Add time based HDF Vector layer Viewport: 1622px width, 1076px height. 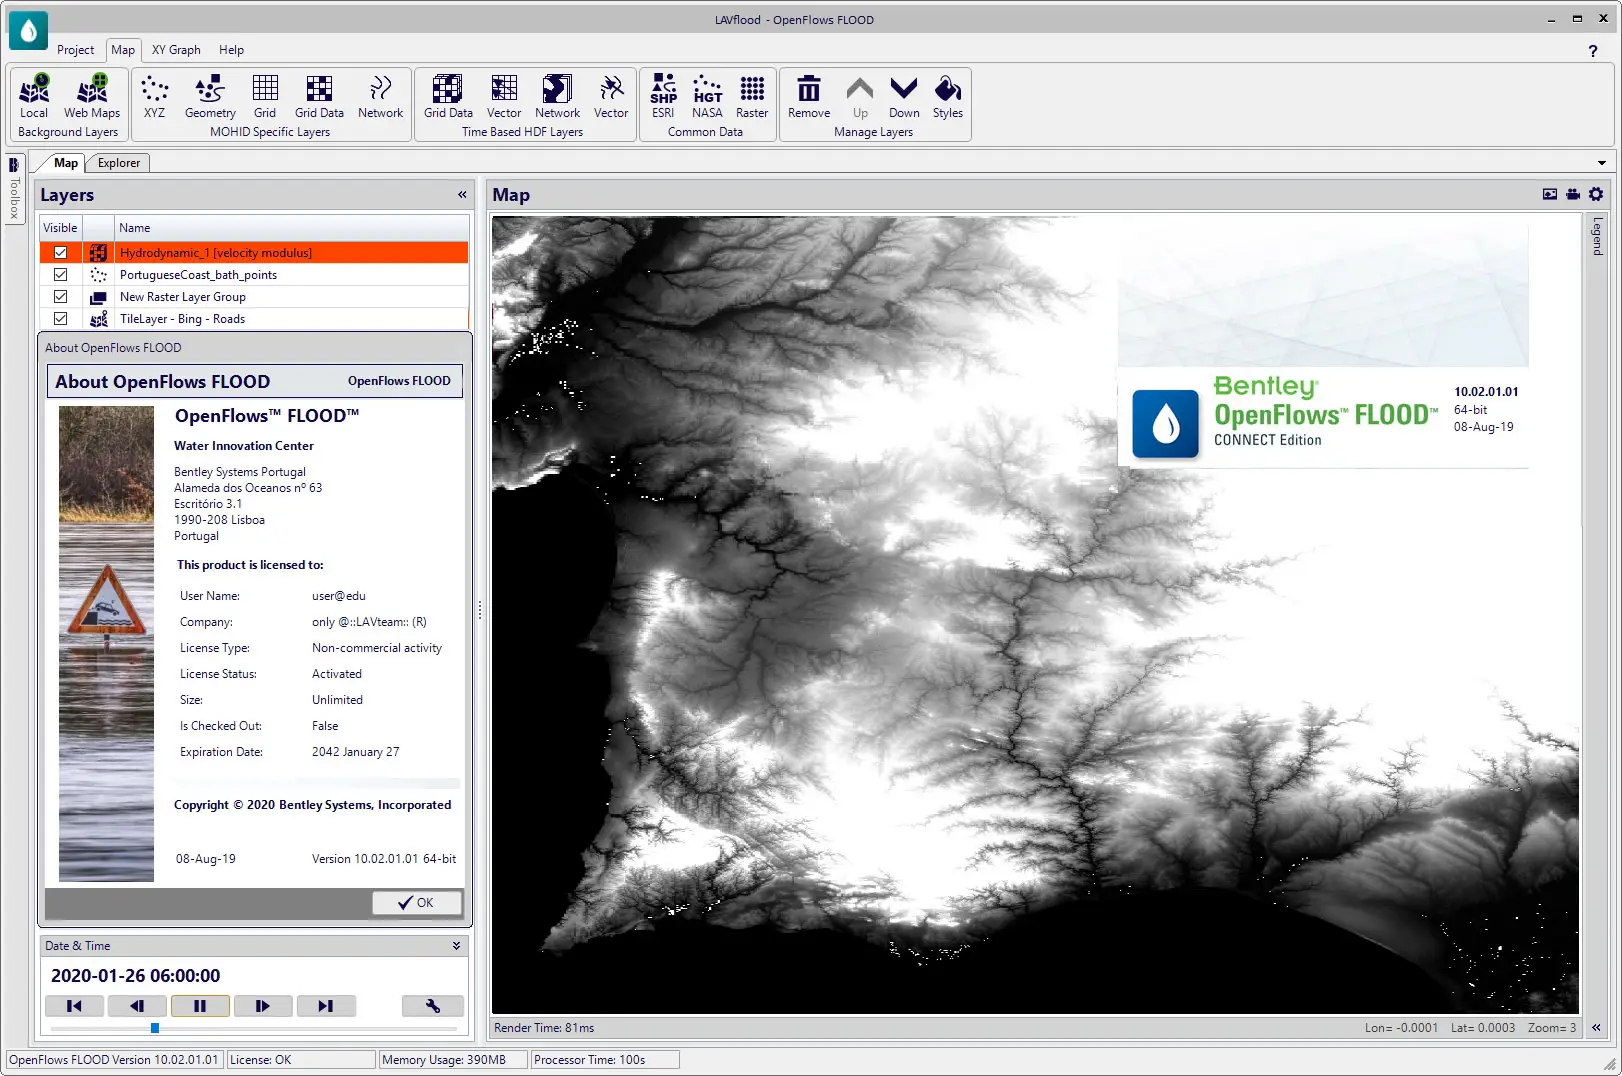[x=504, y=97]
